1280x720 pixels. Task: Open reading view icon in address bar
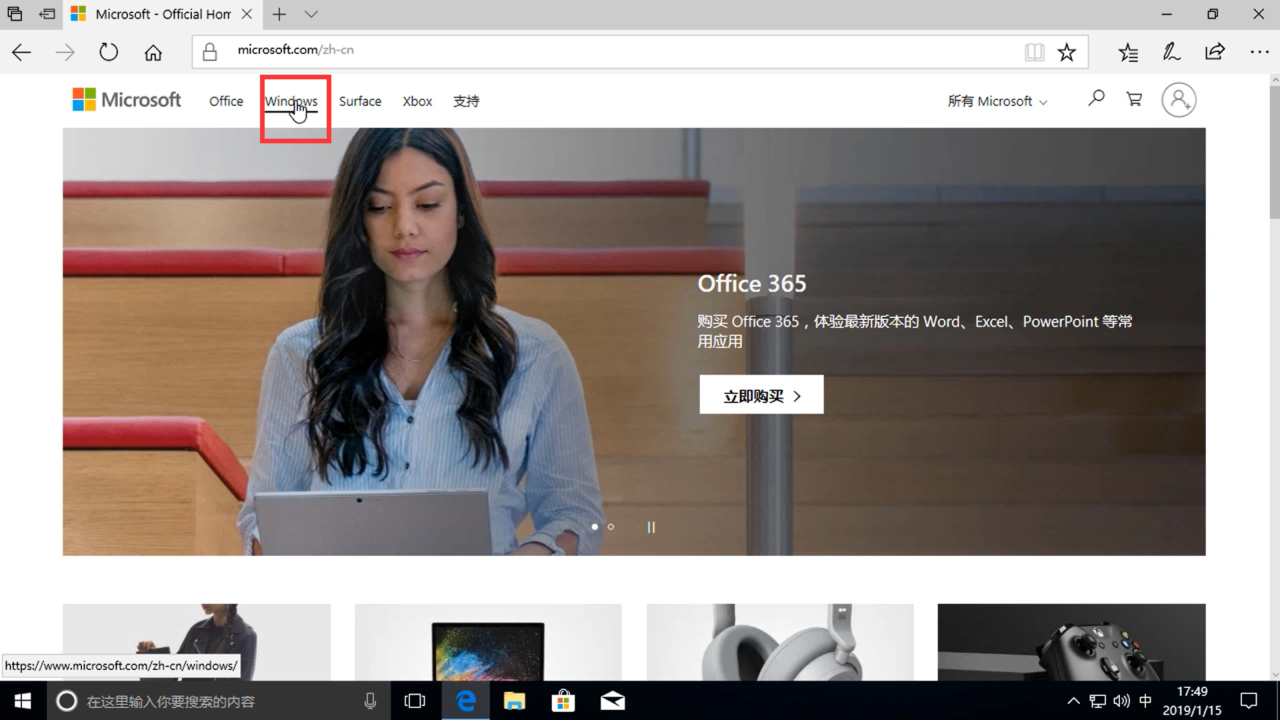1034,52
